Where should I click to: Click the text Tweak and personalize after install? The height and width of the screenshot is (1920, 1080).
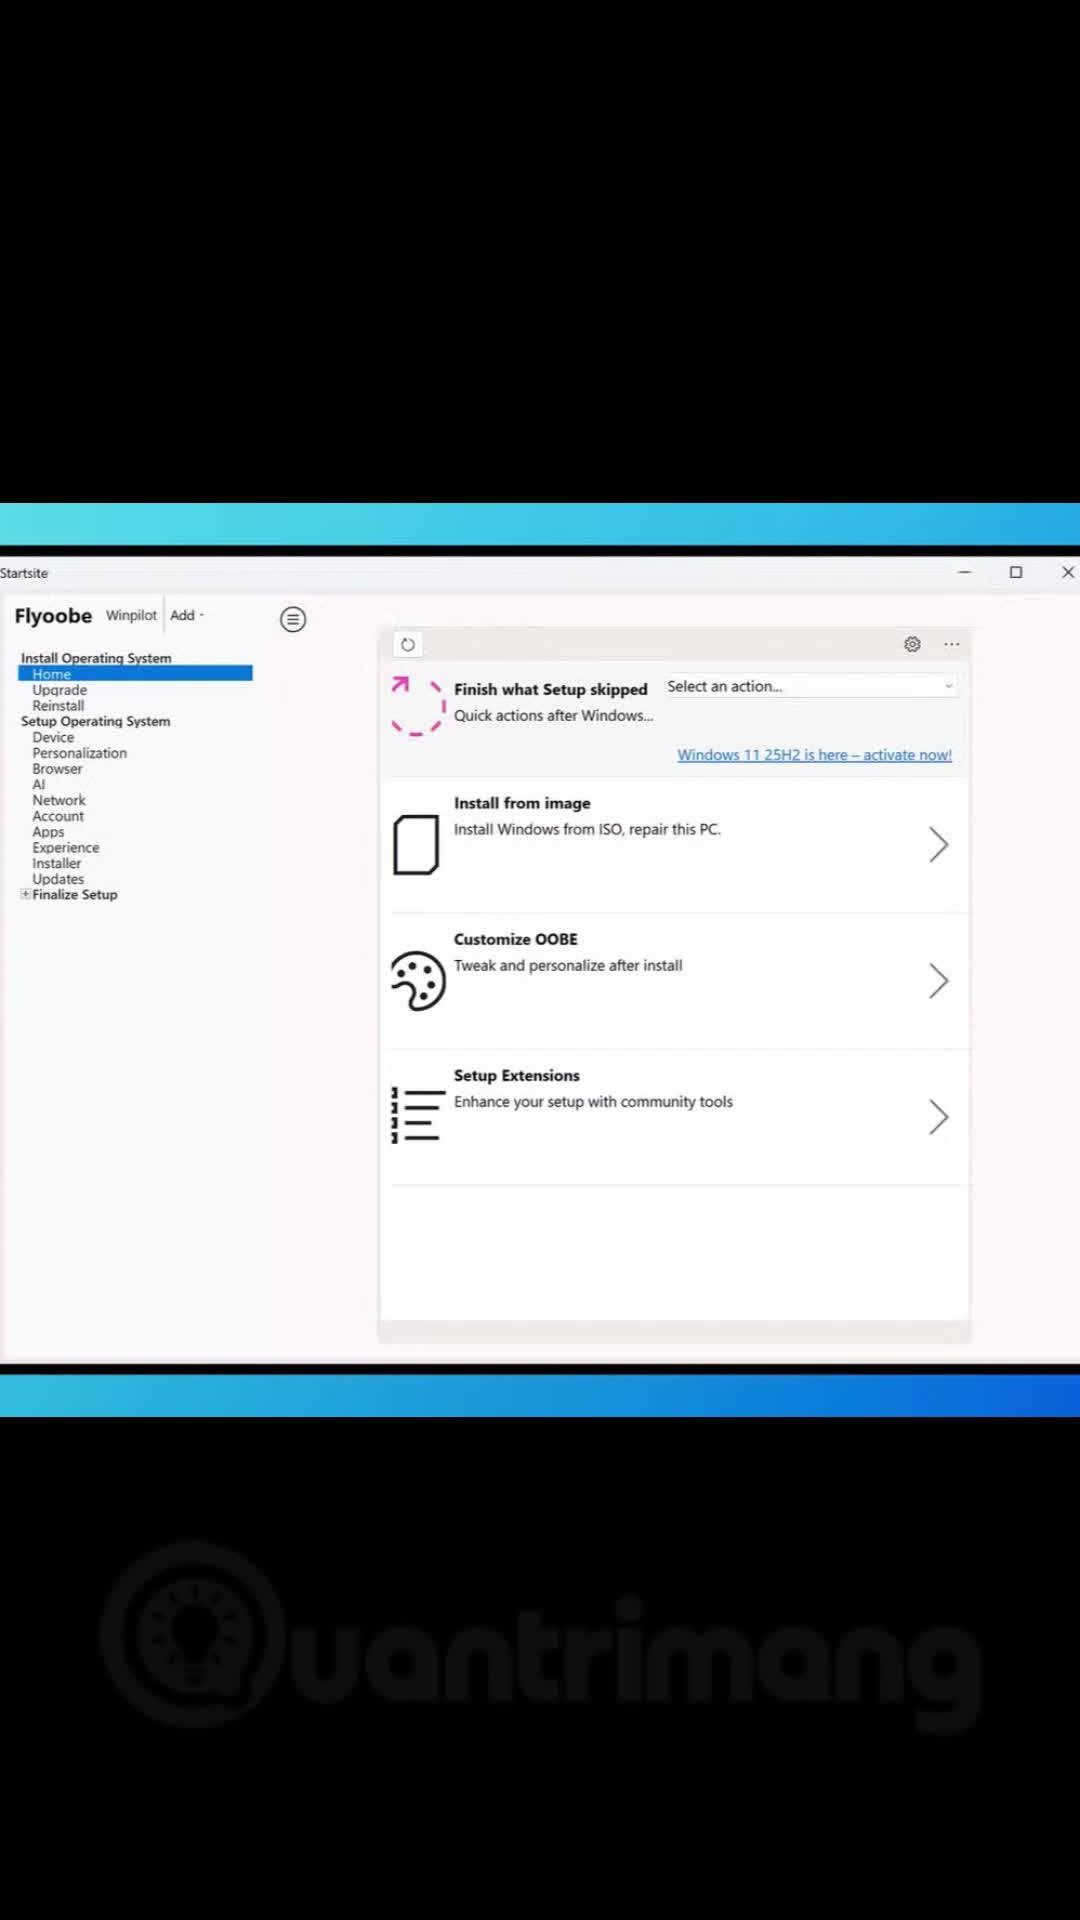click(568, 965)
